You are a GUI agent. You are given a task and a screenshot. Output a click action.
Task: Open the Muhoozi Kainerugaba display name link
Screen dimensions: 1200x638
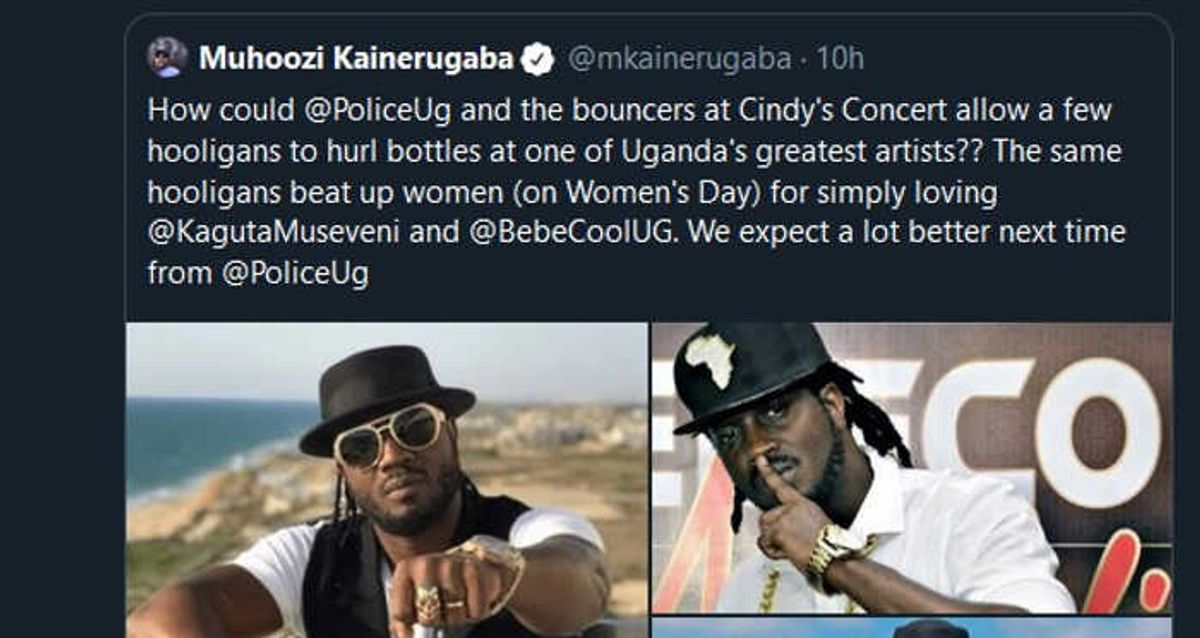[356, 59]
